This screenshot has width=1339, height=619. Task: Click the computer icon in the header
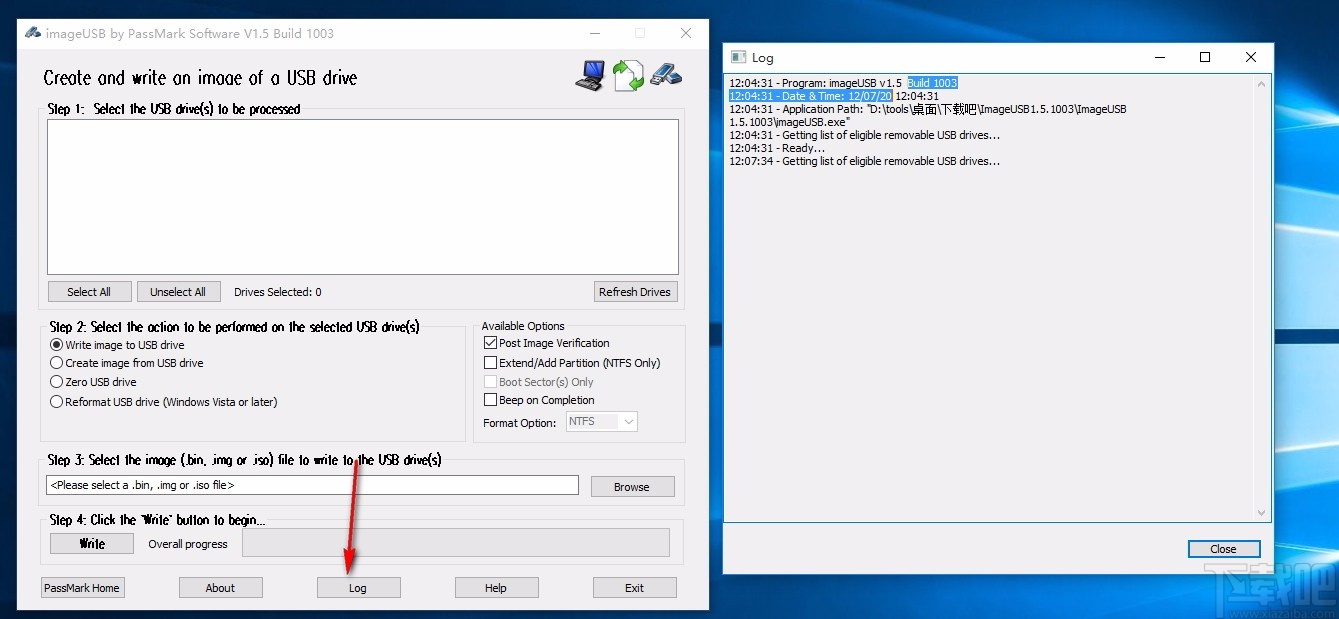coord(589,74)
